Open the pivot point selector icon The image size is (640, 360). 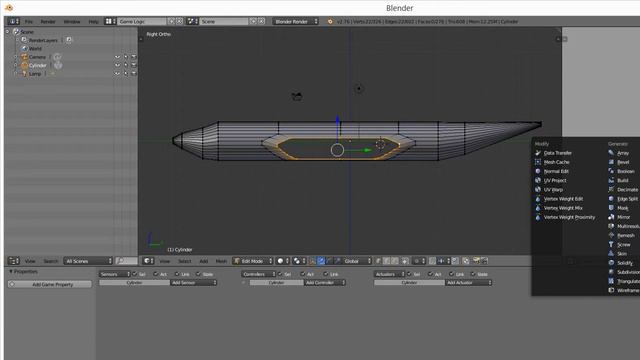pyautogui.click(x=299, y=261)
